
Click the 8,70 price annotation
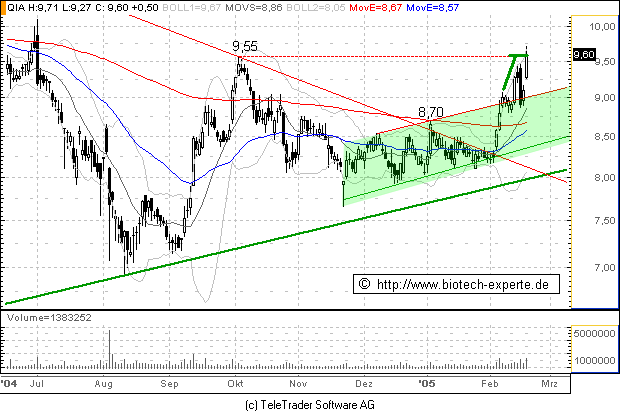click(430, 112)
